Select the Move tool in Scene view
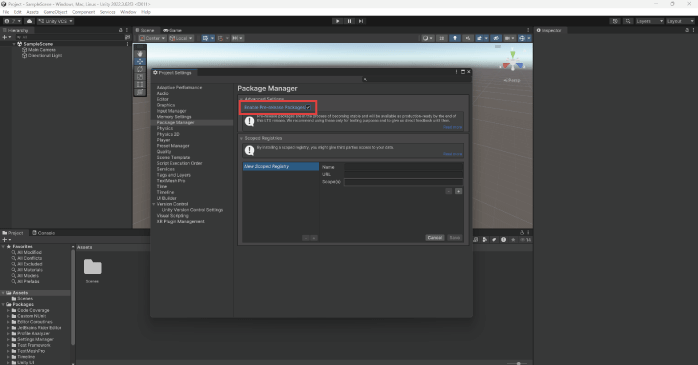The image size is (698, 365). [x=140, y=61]
